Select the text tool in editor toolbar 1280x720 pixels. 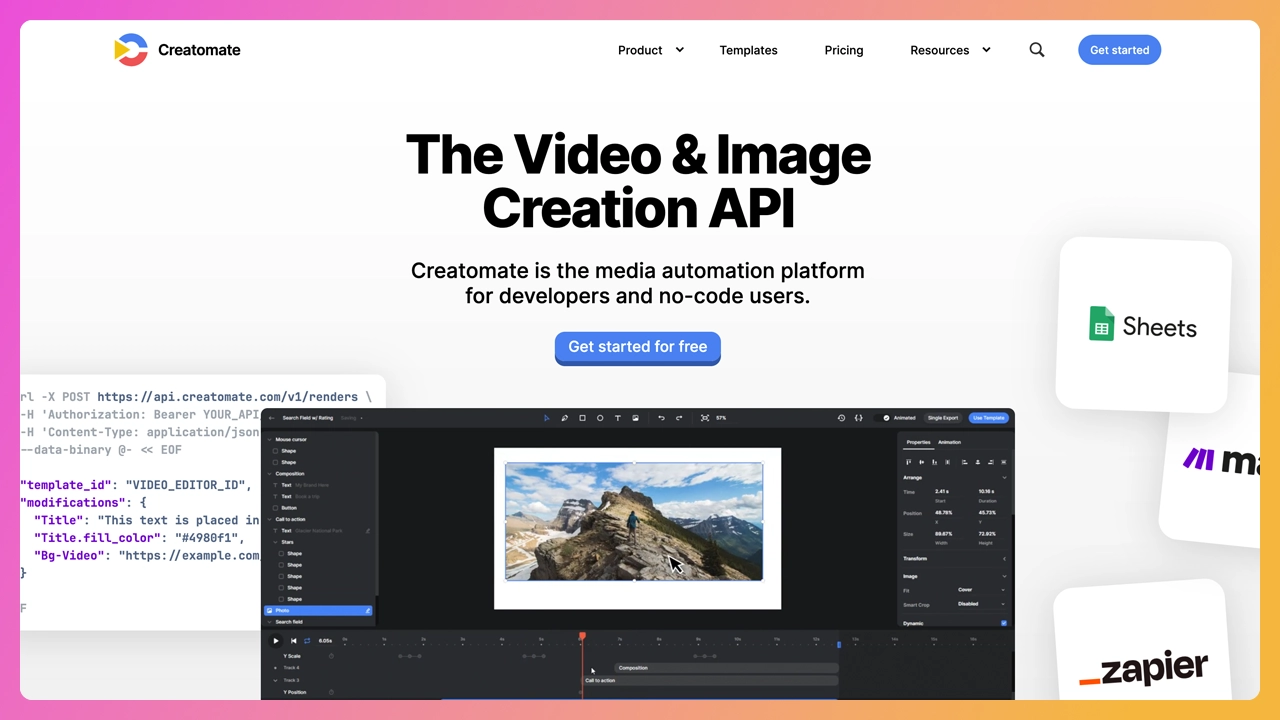coord(618,418)
